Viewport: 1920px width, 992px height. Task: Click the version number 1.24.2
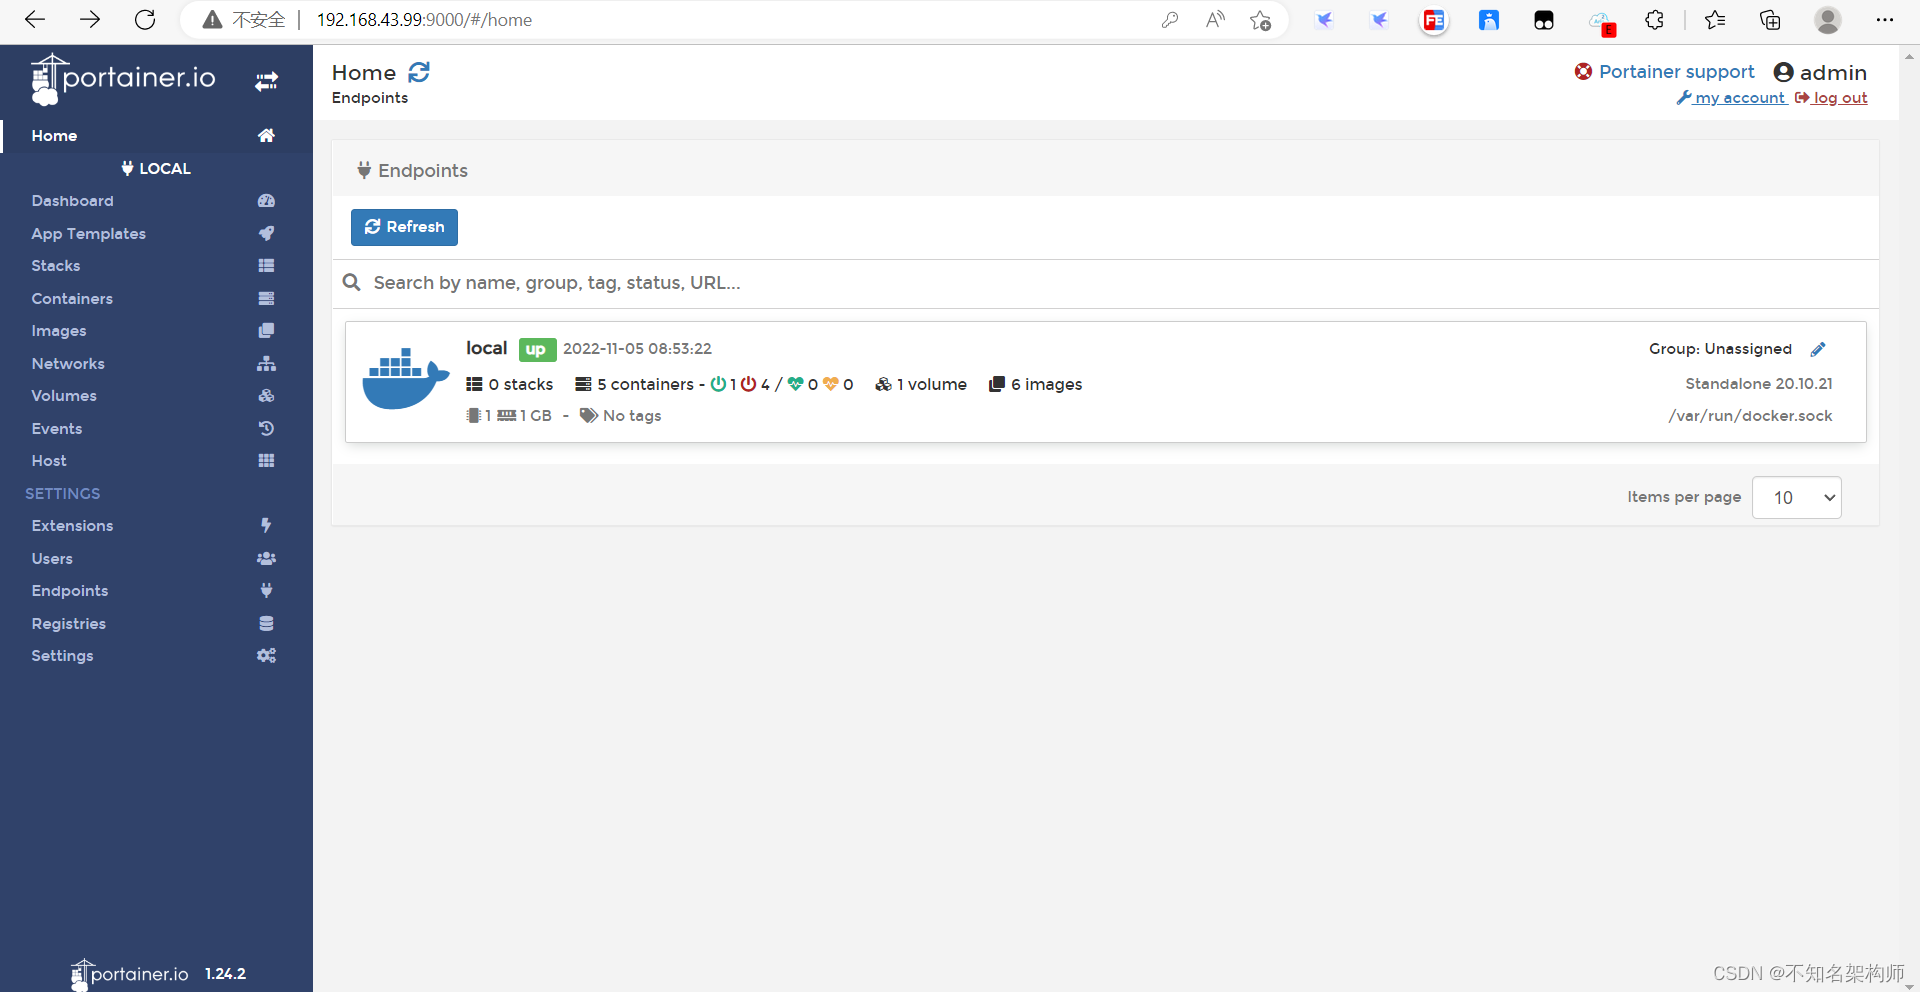coord(225,974)
